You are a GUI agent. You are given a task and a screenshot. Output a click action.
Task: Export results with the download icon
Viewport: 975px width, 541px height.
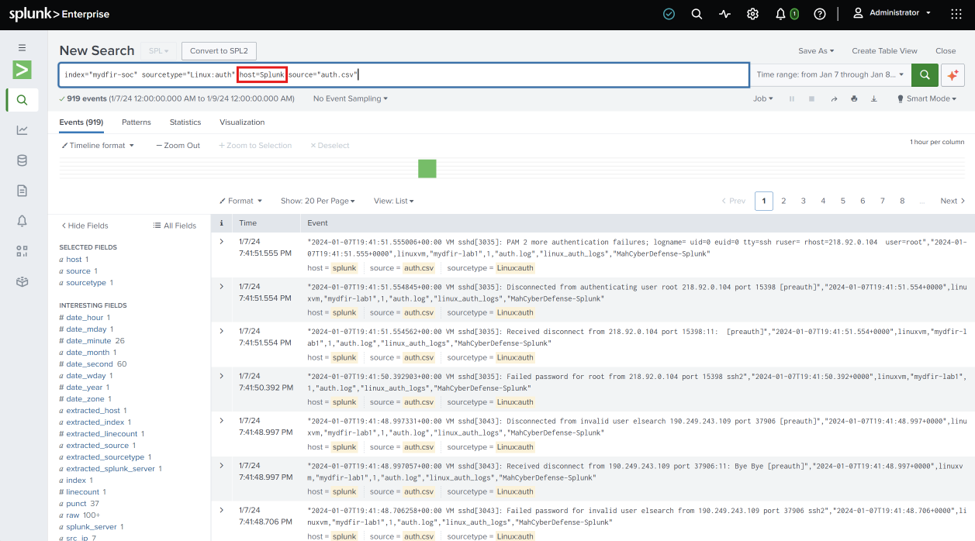click(874, 99)
